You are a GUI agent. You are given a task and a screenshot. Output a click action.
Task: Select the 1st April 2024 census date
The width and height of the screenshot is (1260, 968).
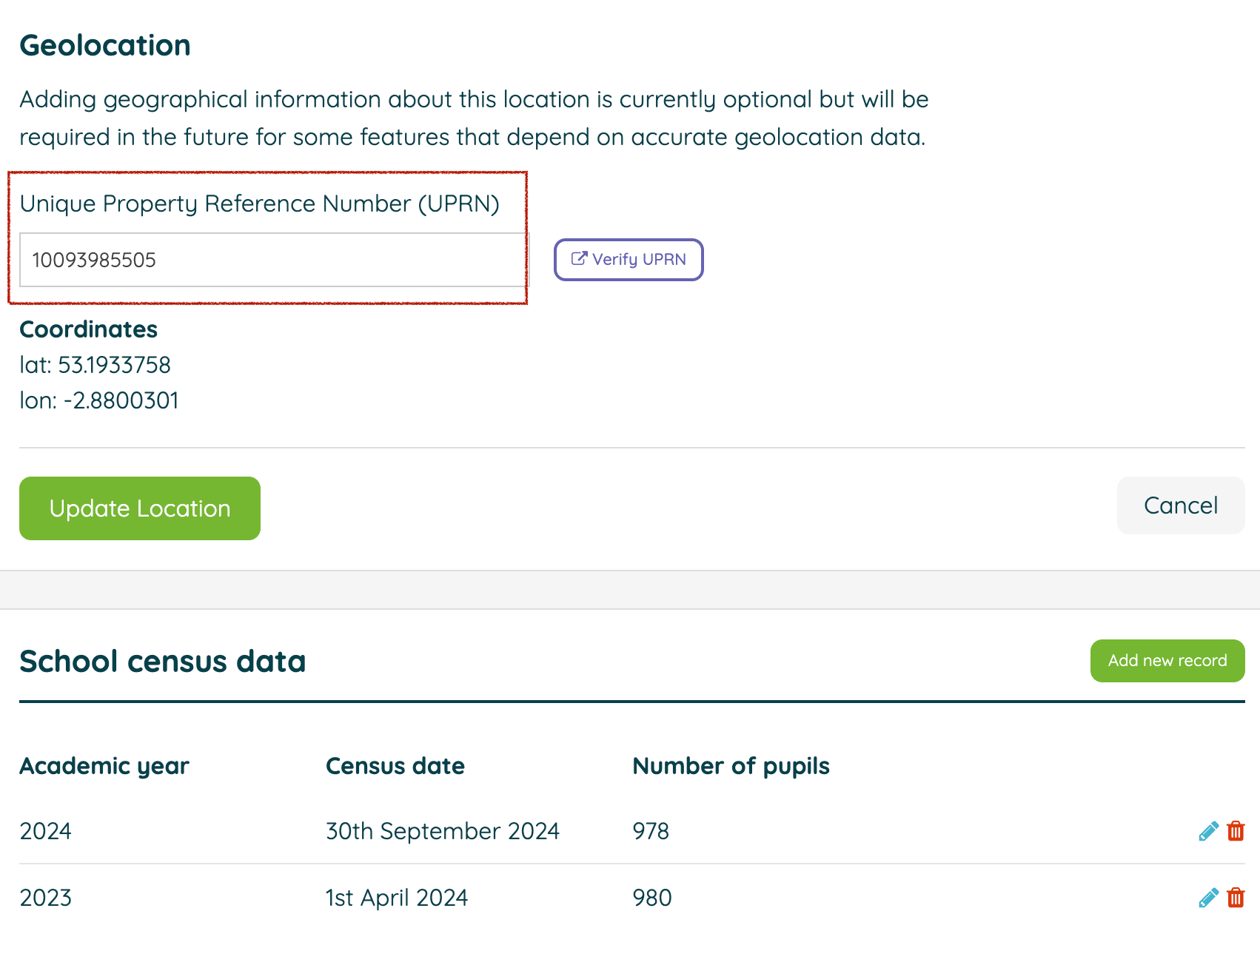point(397,898)
